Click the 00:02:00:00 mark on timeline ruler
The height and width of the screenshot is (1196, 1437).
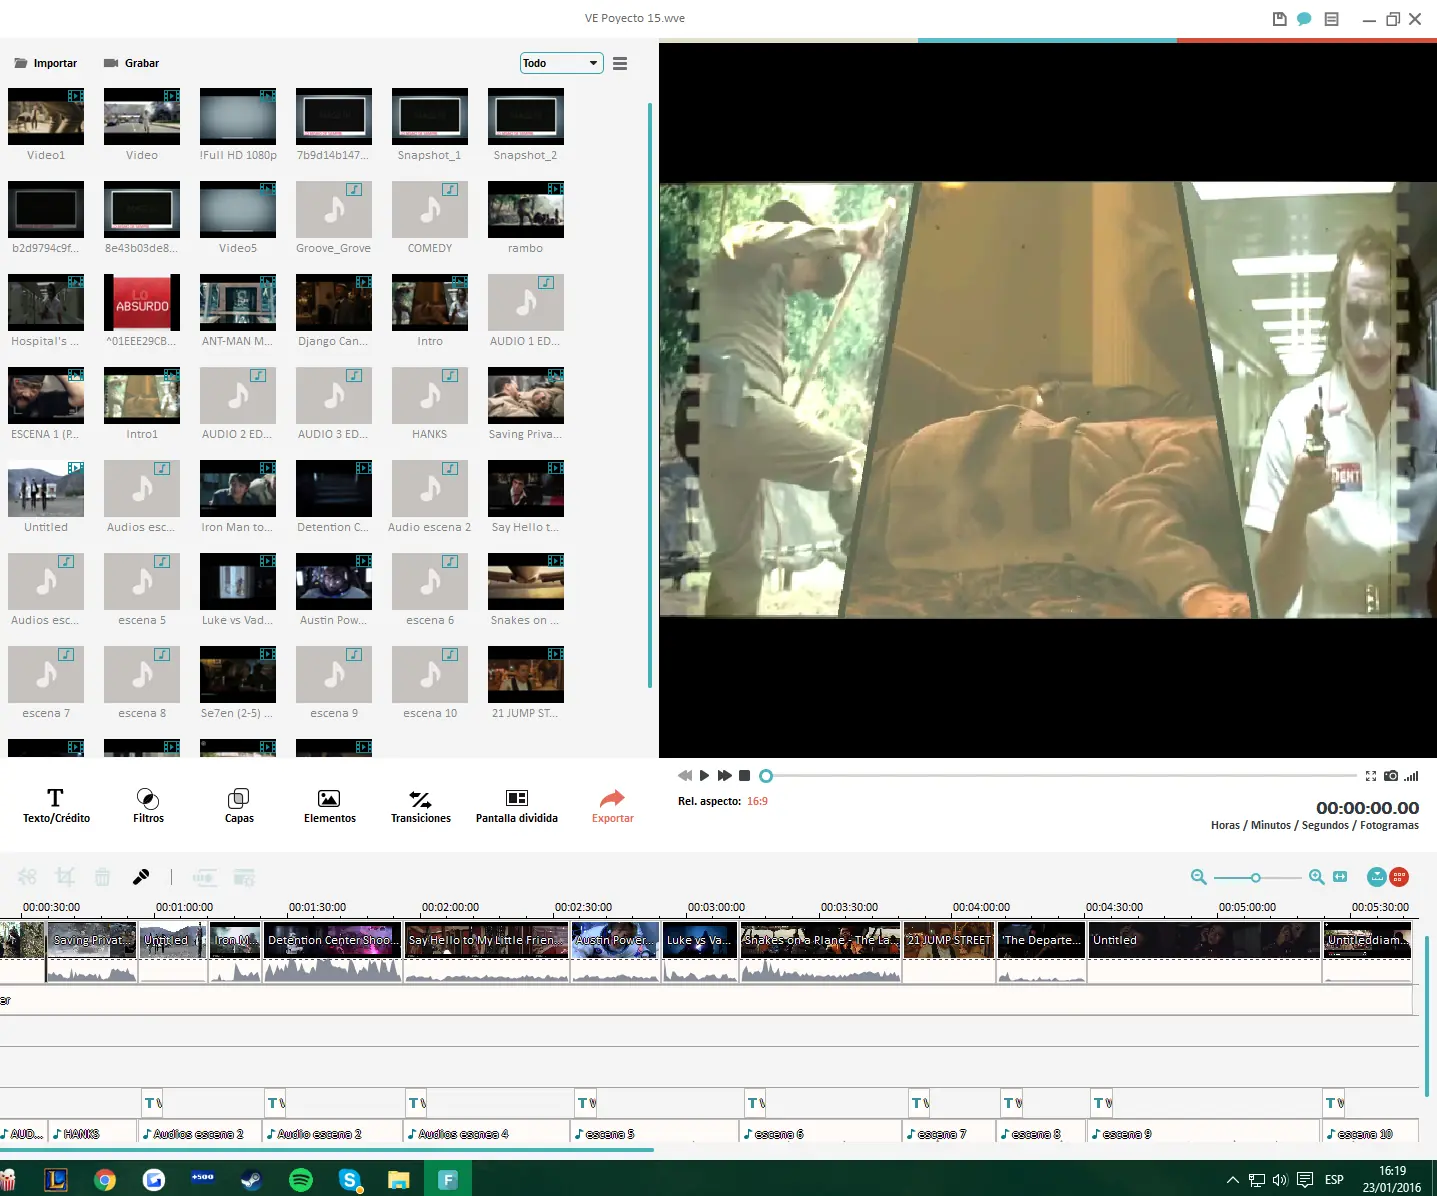[x=450, y=907]
